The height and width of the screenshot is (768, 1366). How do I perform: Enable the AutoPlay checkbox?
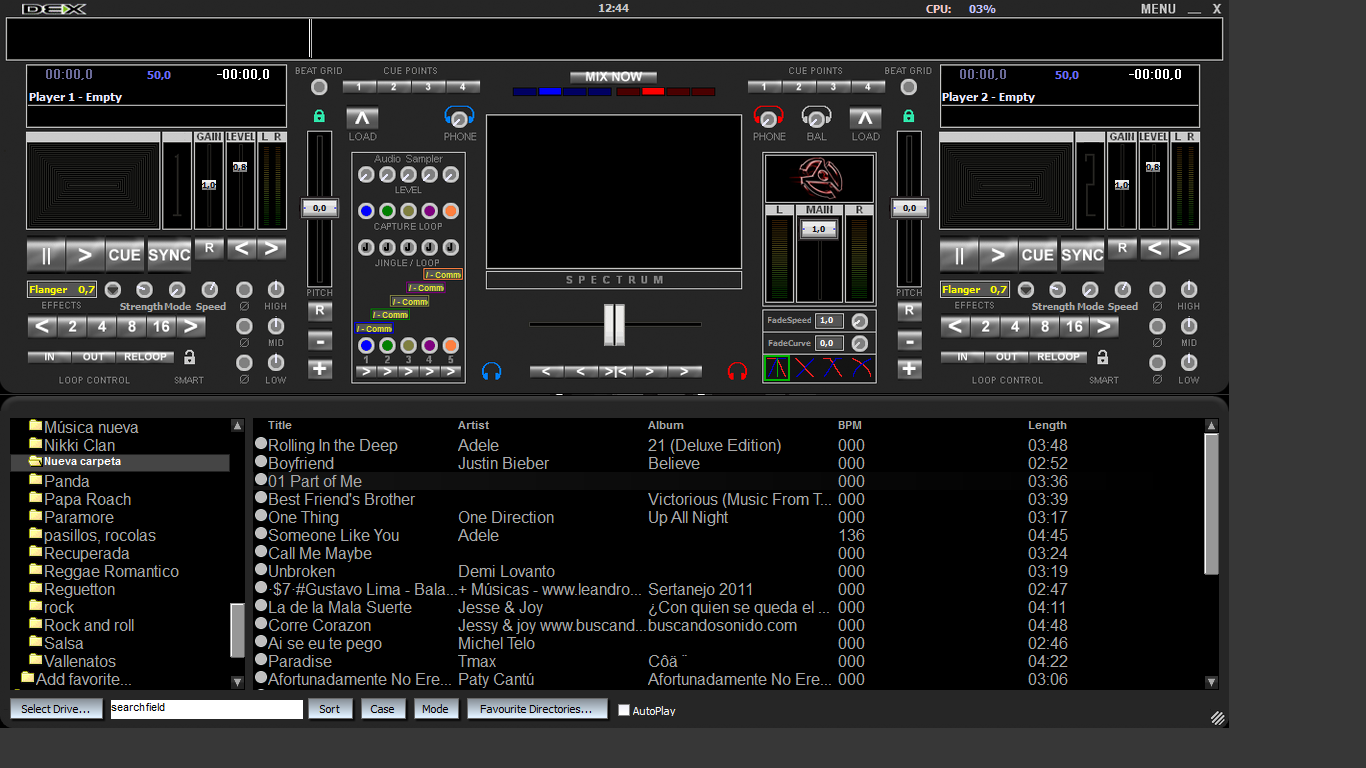coord(623,710)
